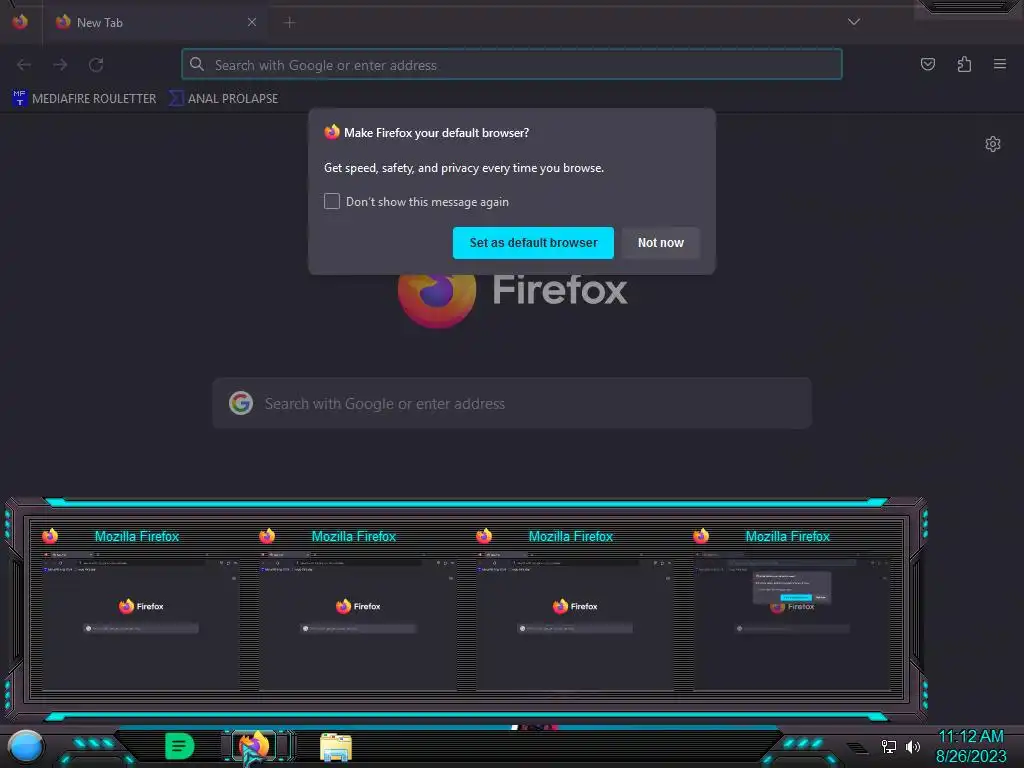This screenshot has width=1024, height=768.
Task: Go back with the back arrow
Action: pyautogui.click(x=24, y=65)
